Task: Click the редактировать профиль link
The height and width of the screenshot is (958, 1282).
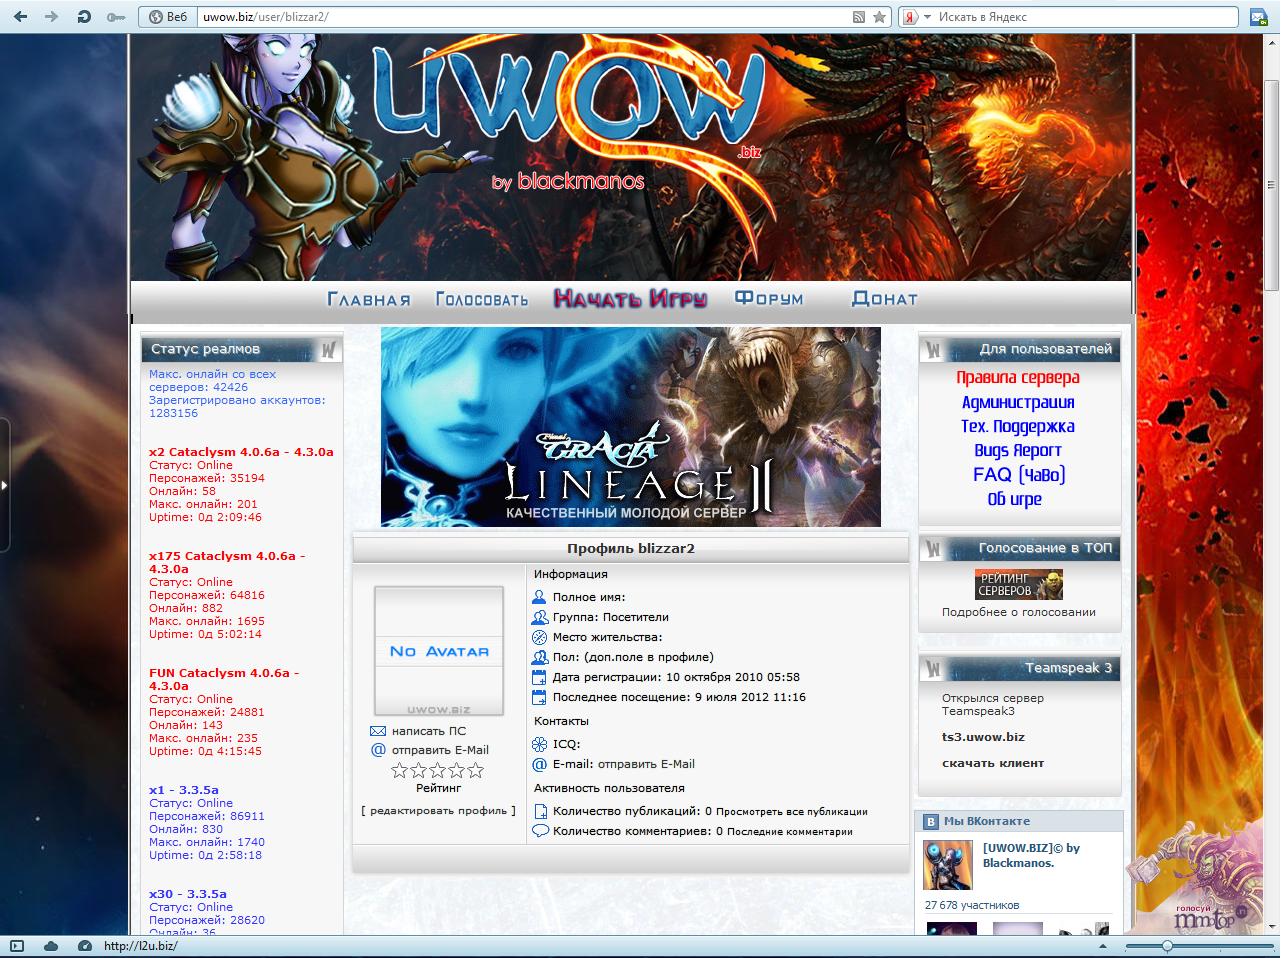Action: click(x=438, y=811)
